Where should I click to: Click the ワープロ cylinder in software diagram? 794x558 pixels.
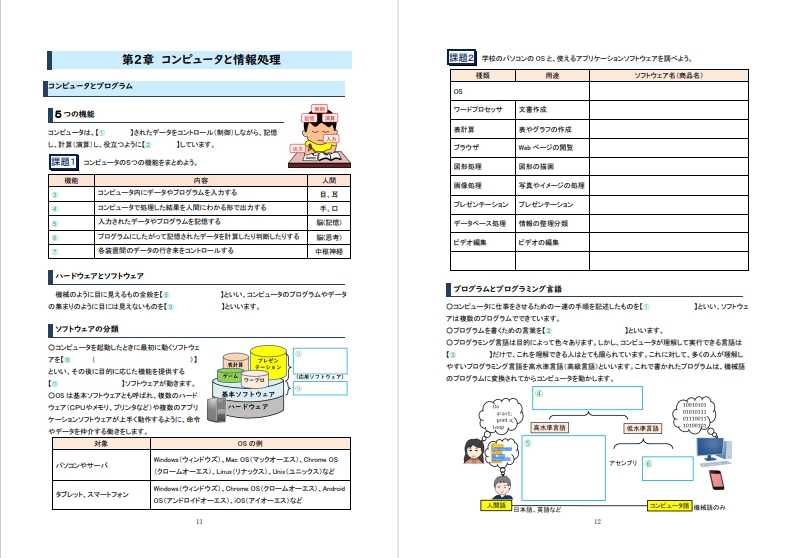(x=254, y=380)
